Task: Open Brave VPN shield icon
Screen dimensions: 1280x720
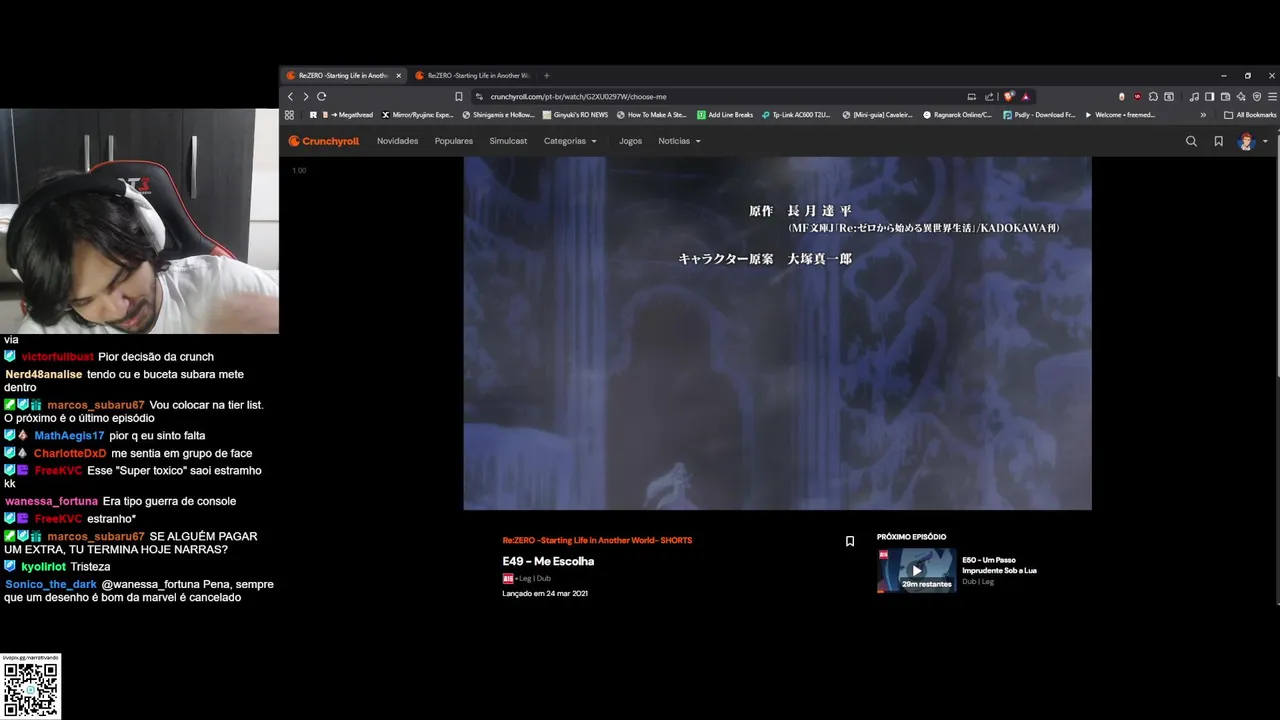Action: pyautogui.click(x=1257, y=96)
